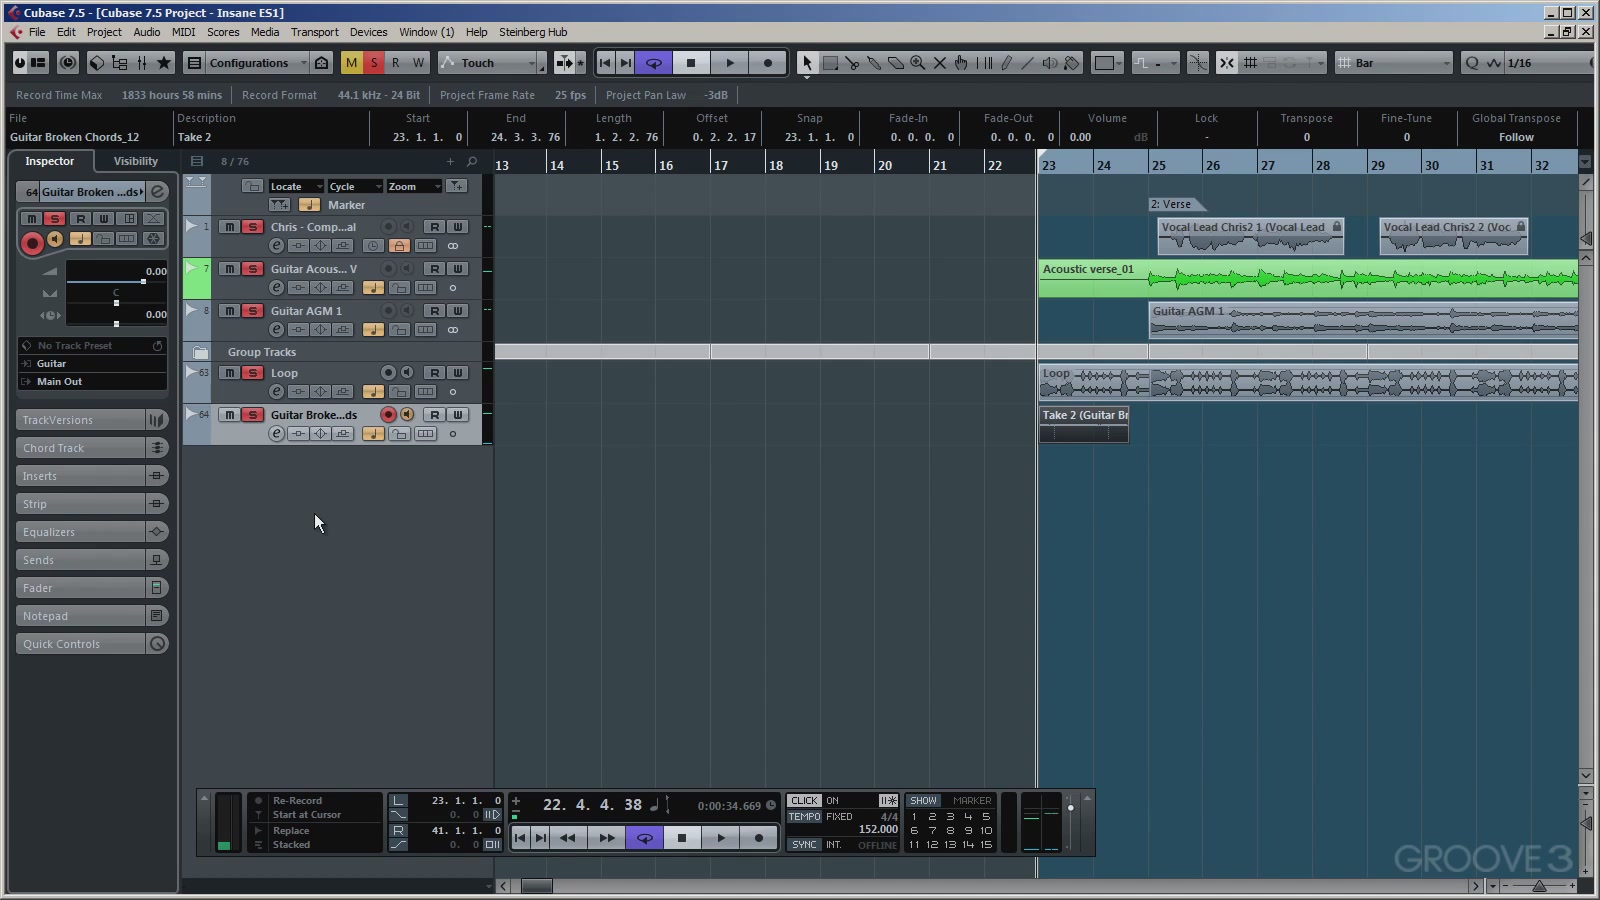Select the Zoom magnifier tool

click(918, 62)
